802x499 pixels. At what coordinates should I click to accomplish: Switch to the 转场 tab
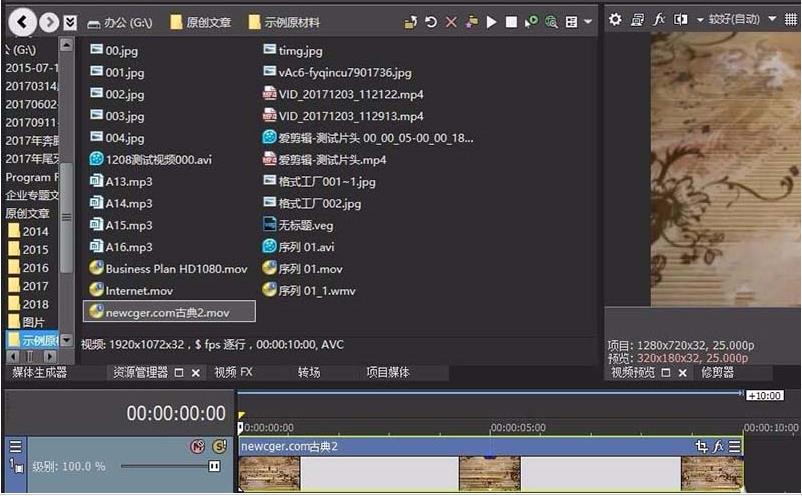pyautogui.click(x=309, y=372)
